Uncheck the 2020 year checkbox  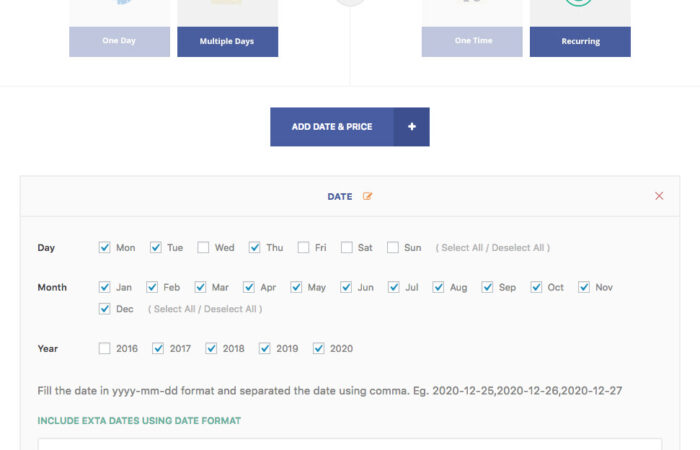(319, 349)
